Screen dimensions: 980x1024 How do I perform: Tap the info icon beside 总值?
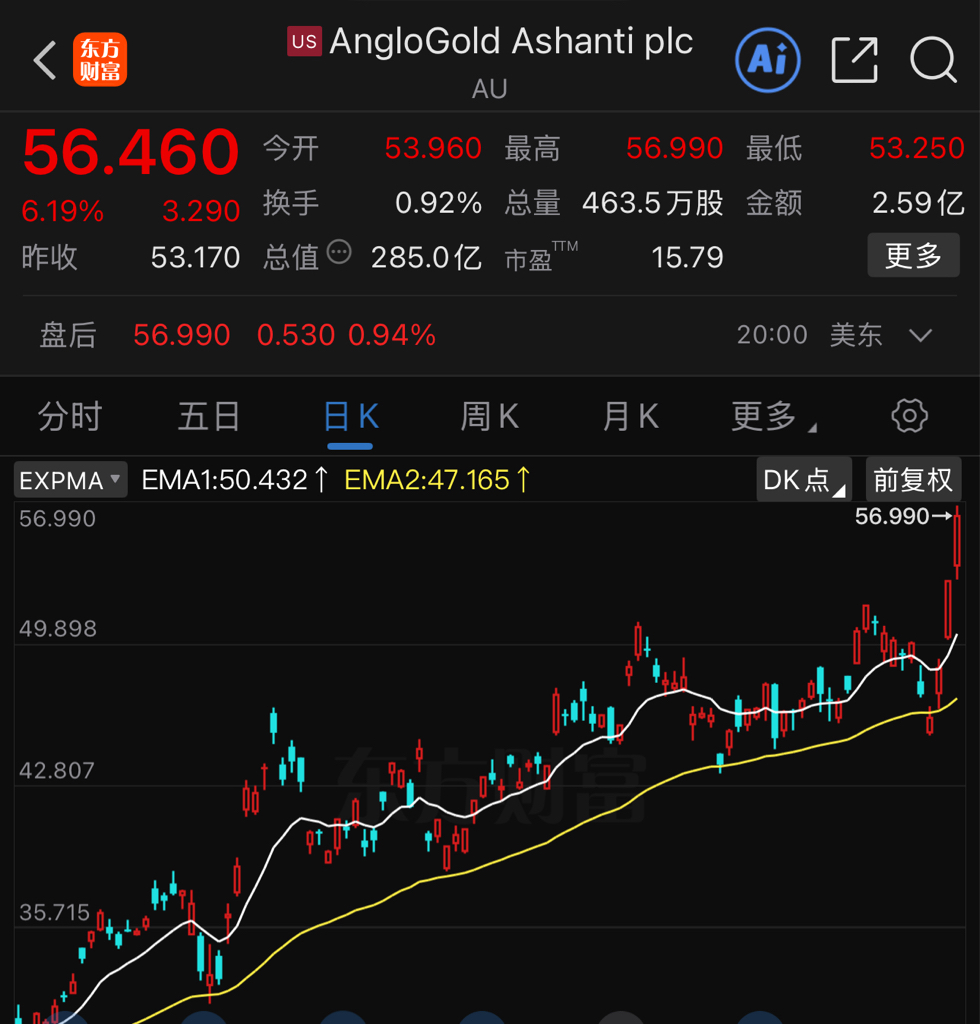(339, 252)
